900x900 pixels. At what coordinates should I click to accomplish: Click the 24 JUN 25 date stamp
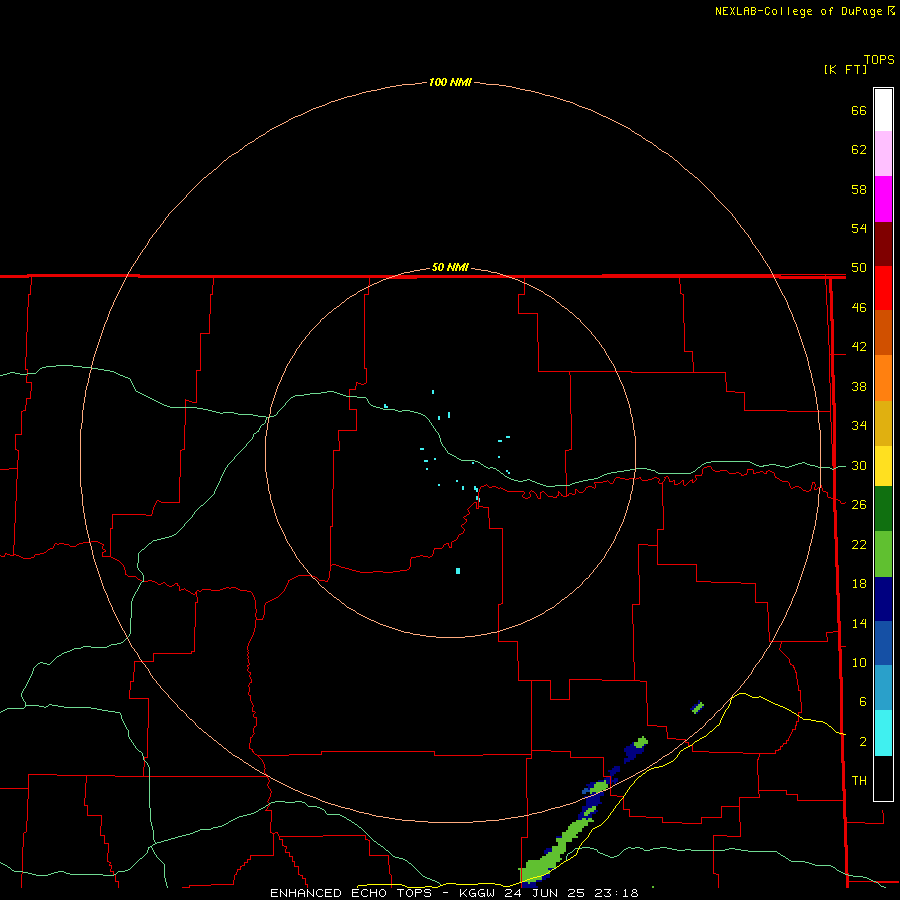pos(545,893)
